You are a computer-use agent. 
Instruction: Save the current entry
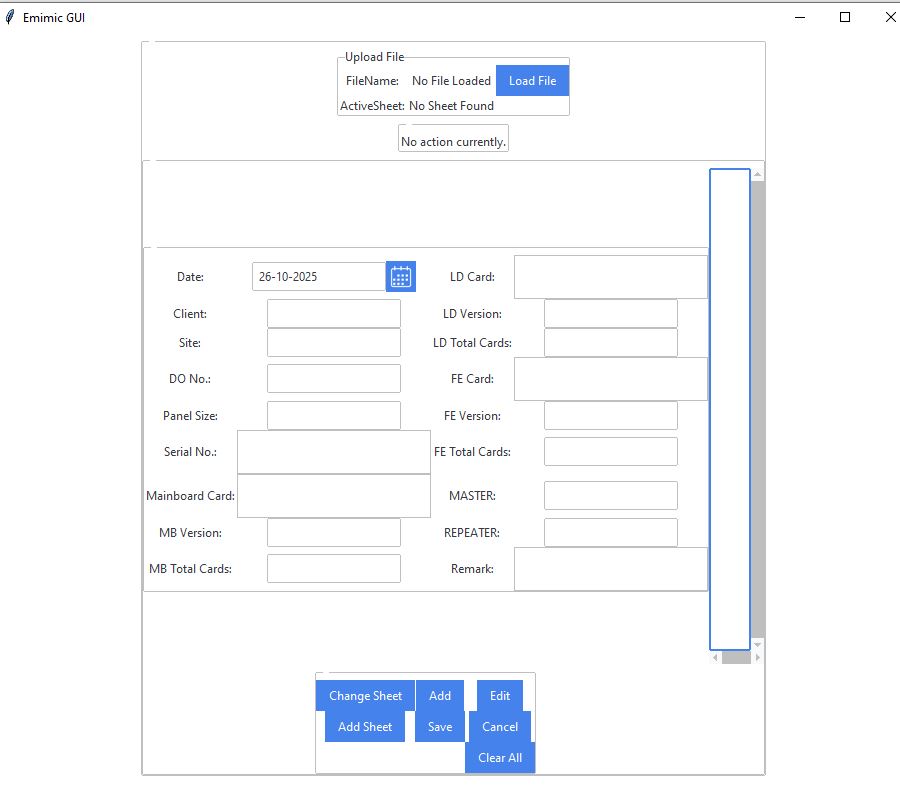[440, 727]
